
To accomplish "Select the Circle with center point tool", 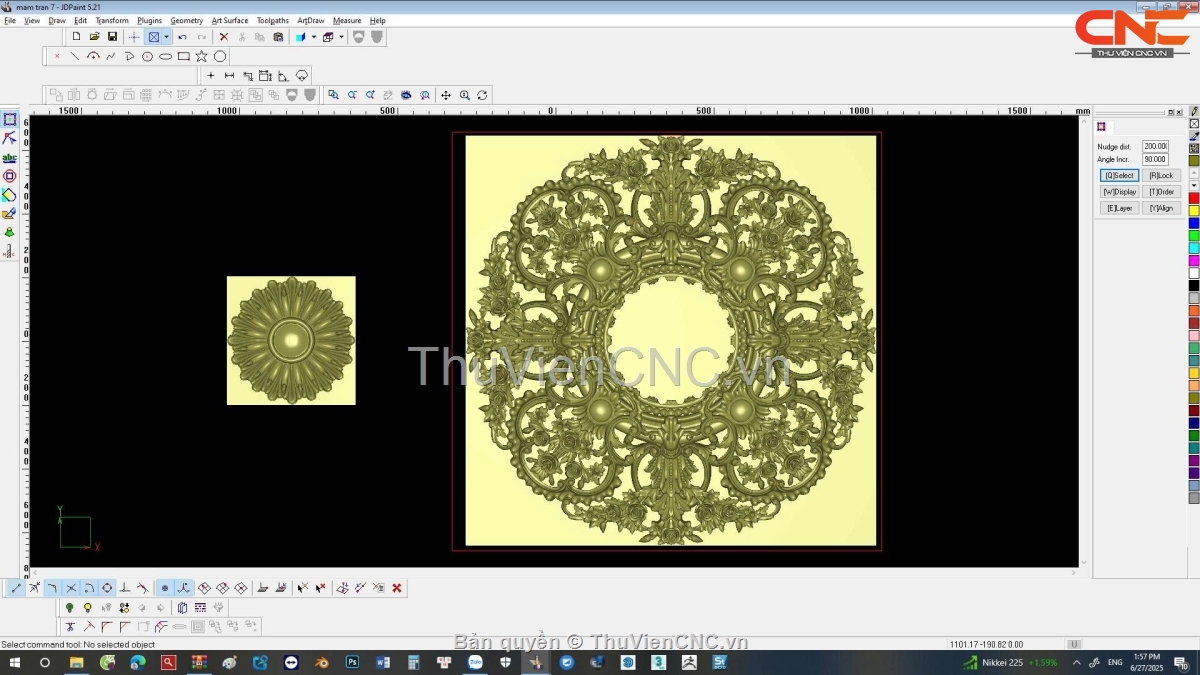I will click(147, 56).
